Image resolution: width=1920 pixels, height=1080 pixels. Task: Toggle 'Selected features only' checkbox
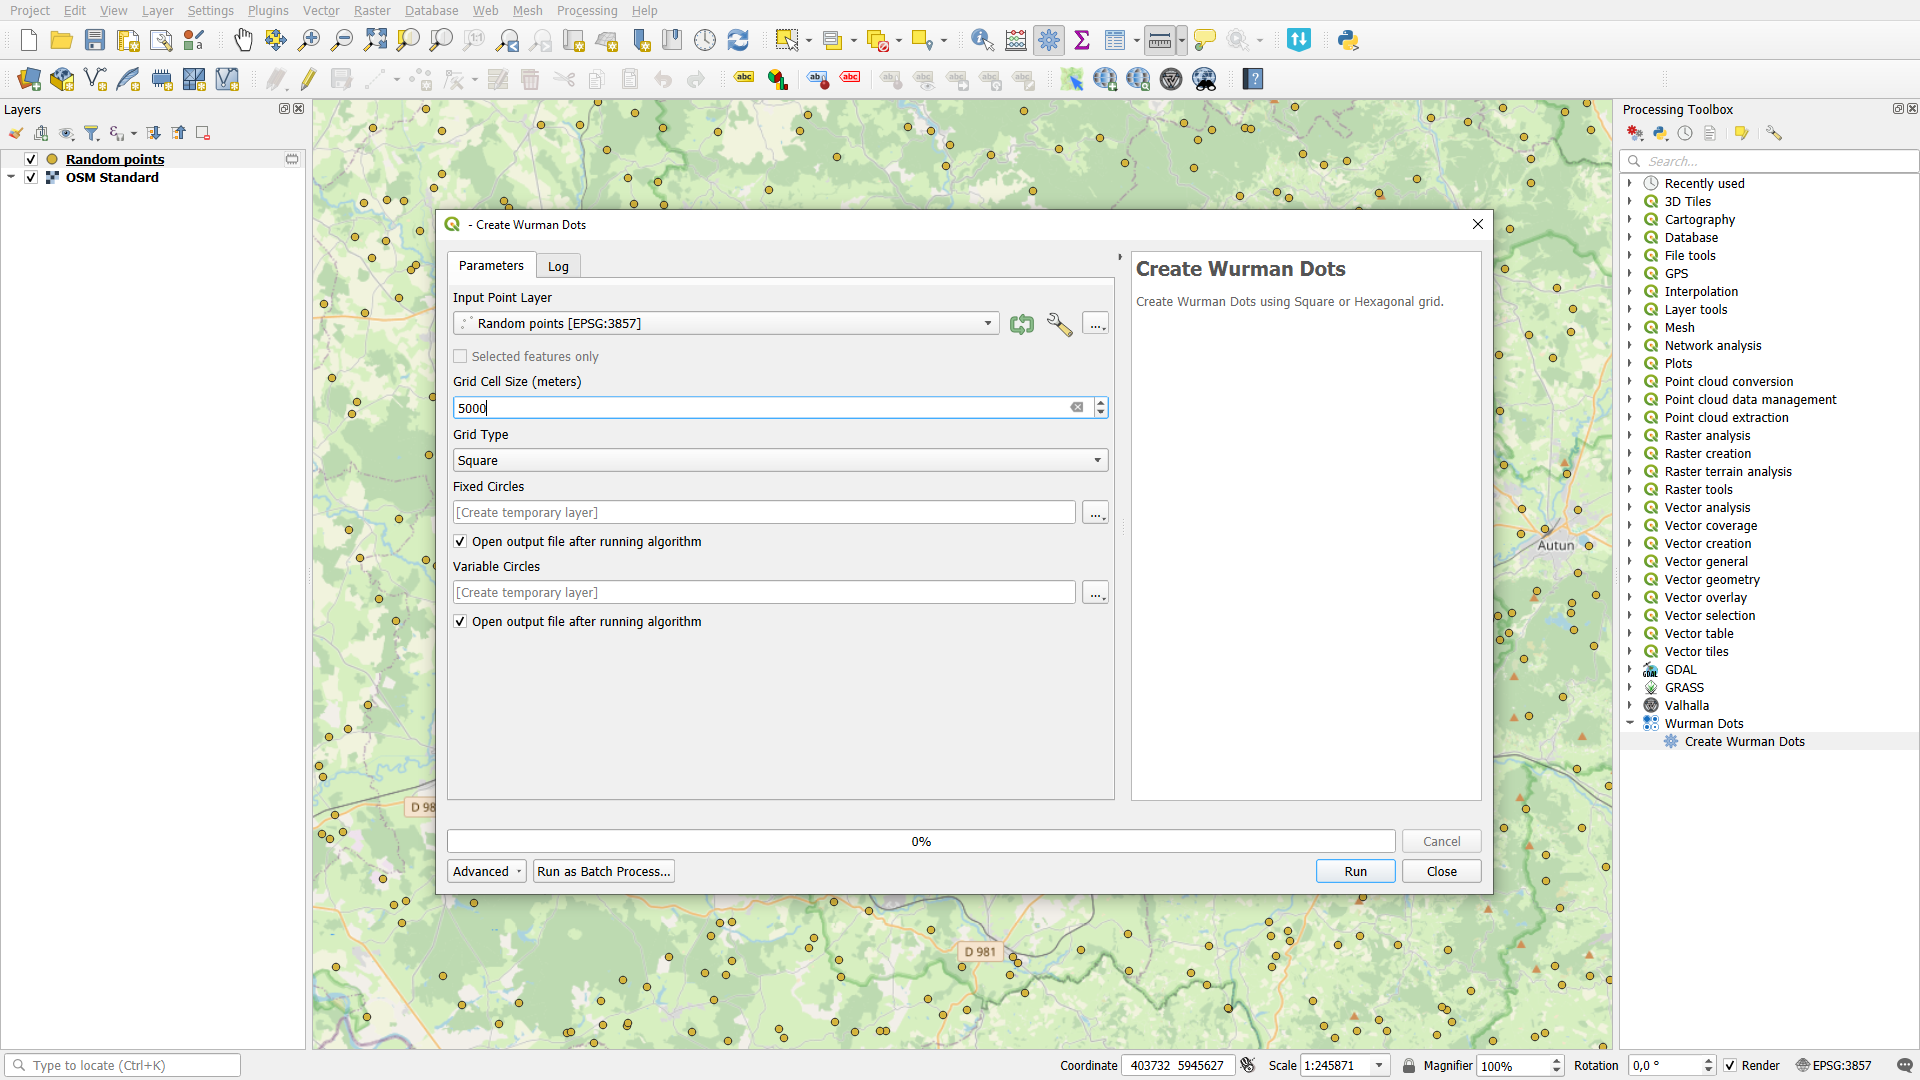460,356
